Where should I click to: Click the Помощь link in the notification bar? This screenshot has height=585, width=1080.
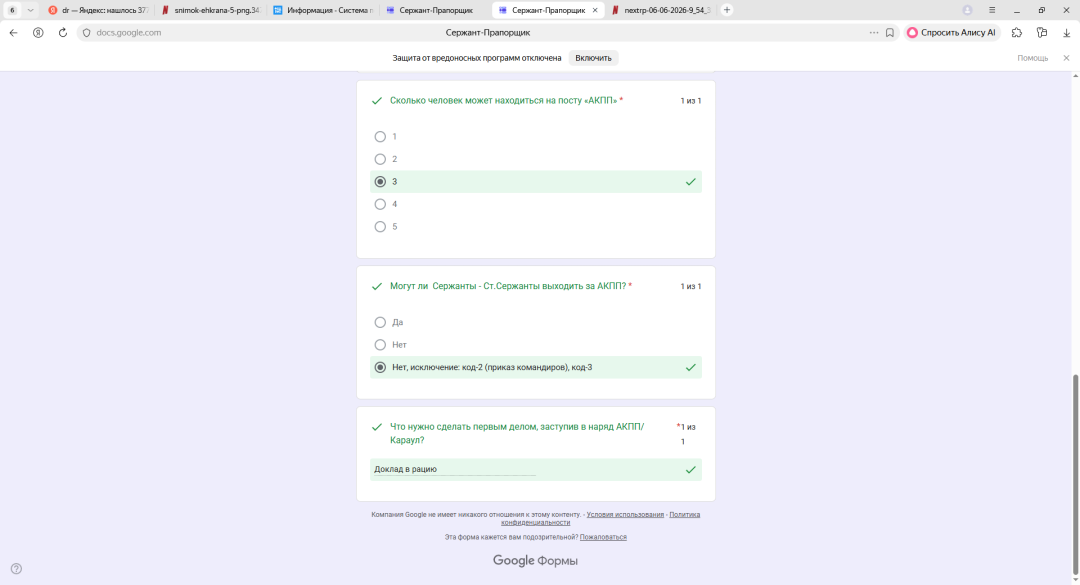[1032, 58]
